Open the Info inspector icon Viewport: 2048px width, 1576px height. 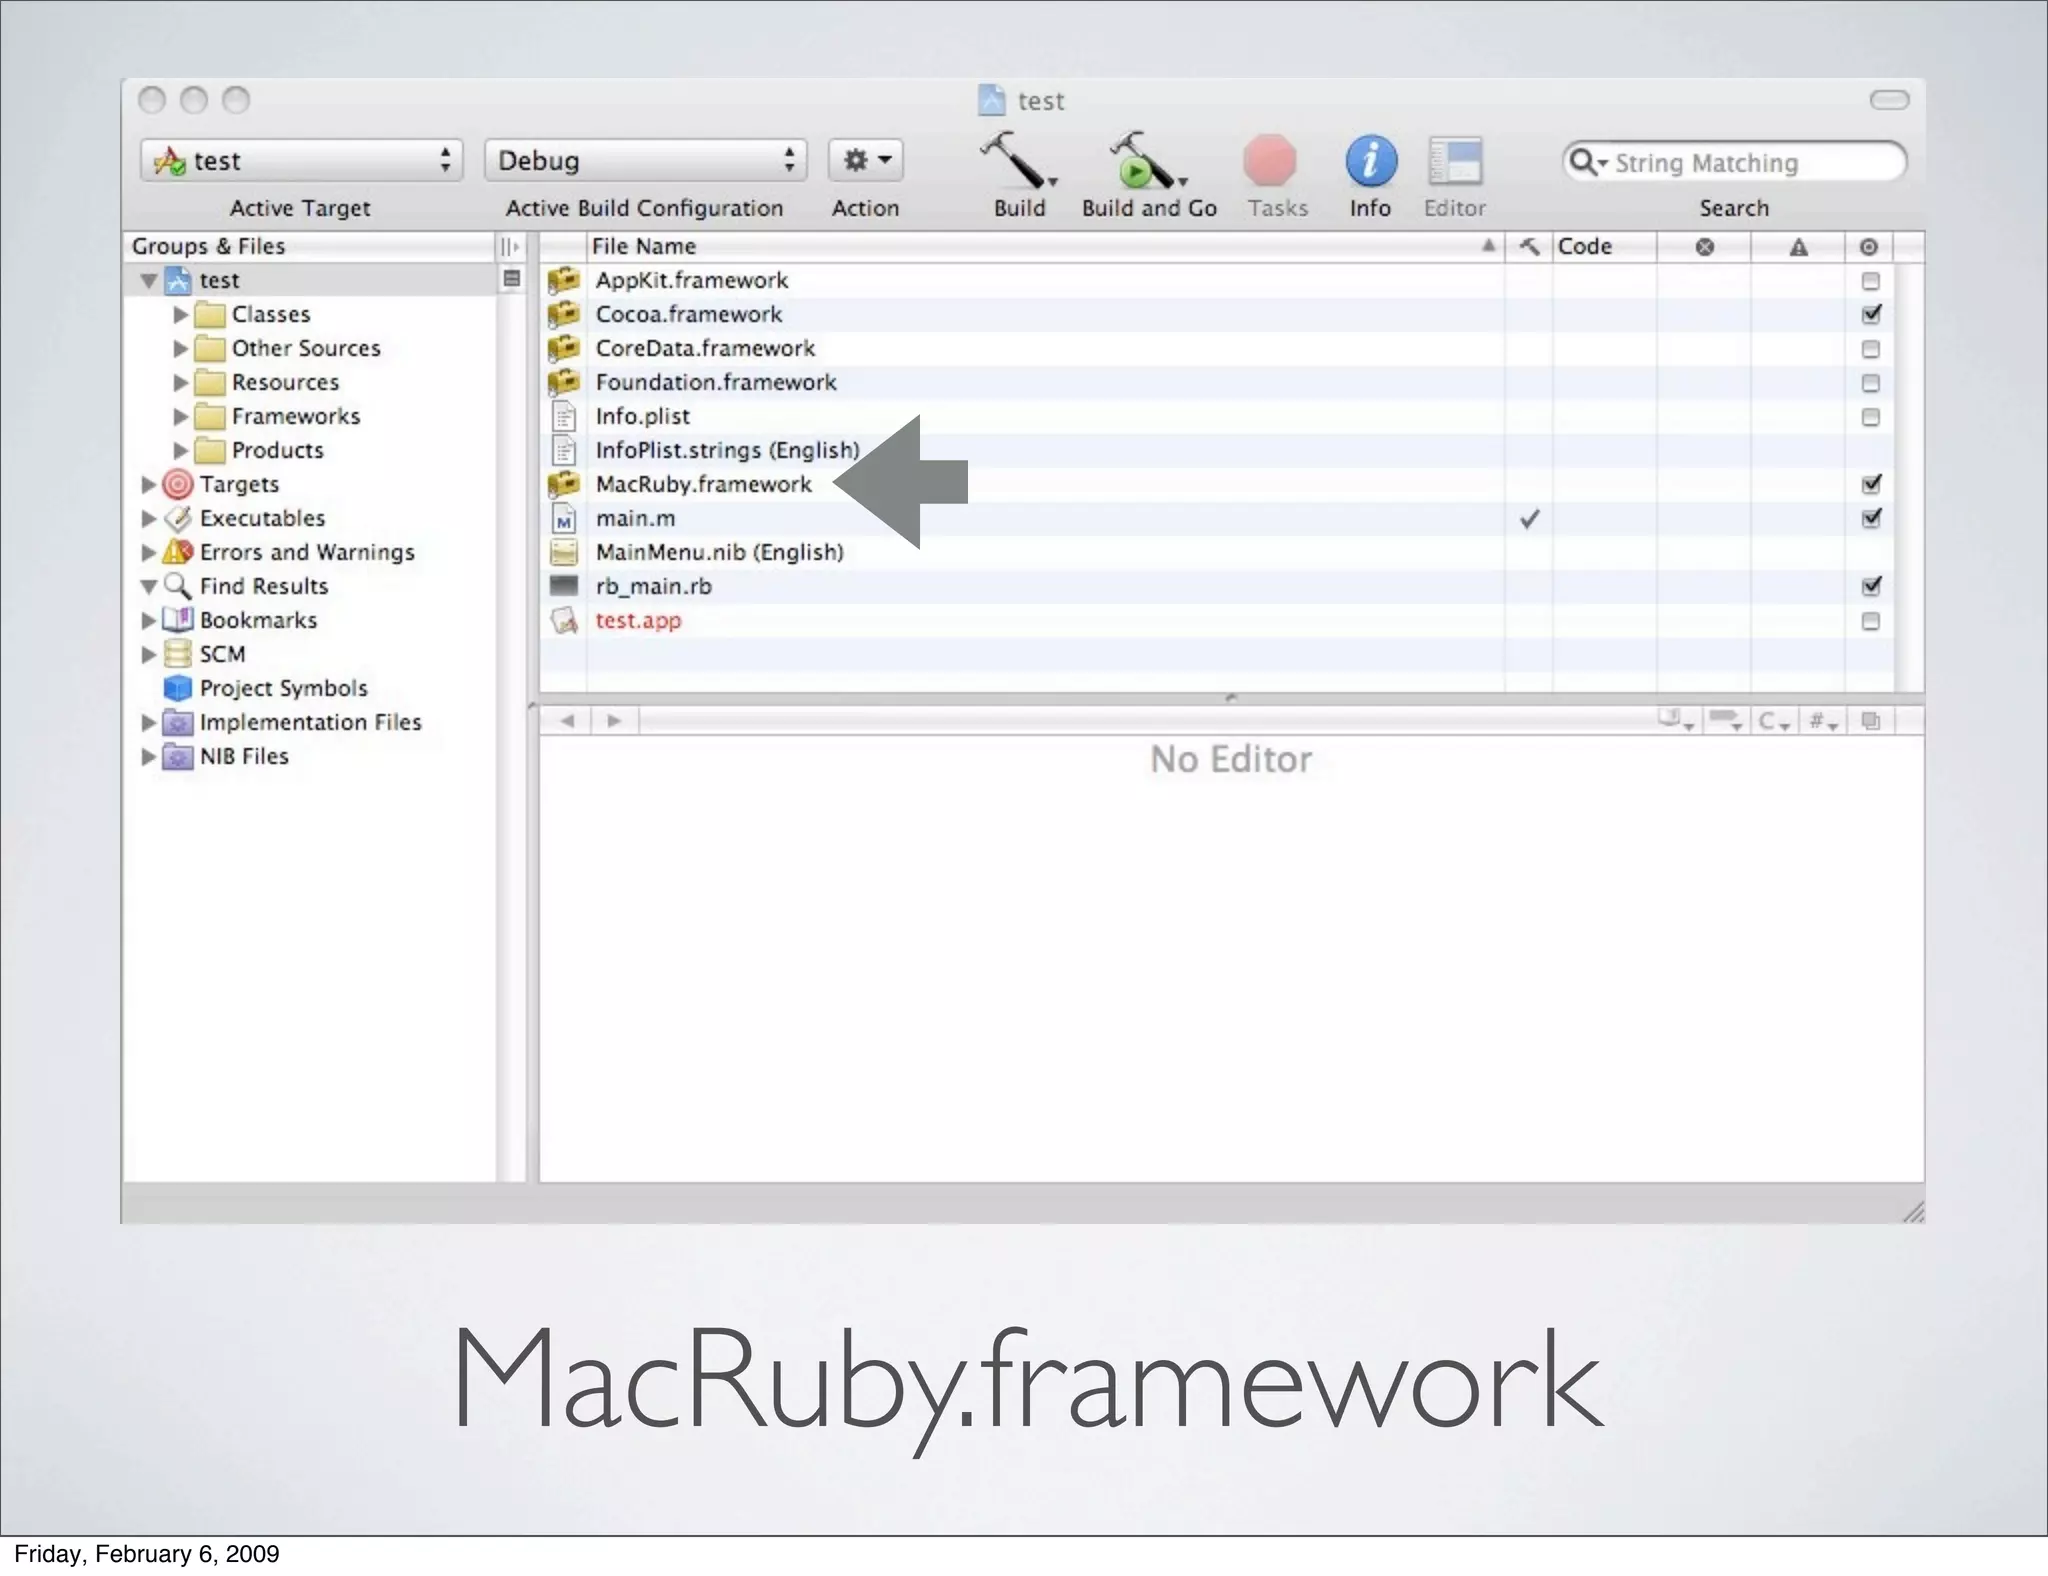(1370, 161)
